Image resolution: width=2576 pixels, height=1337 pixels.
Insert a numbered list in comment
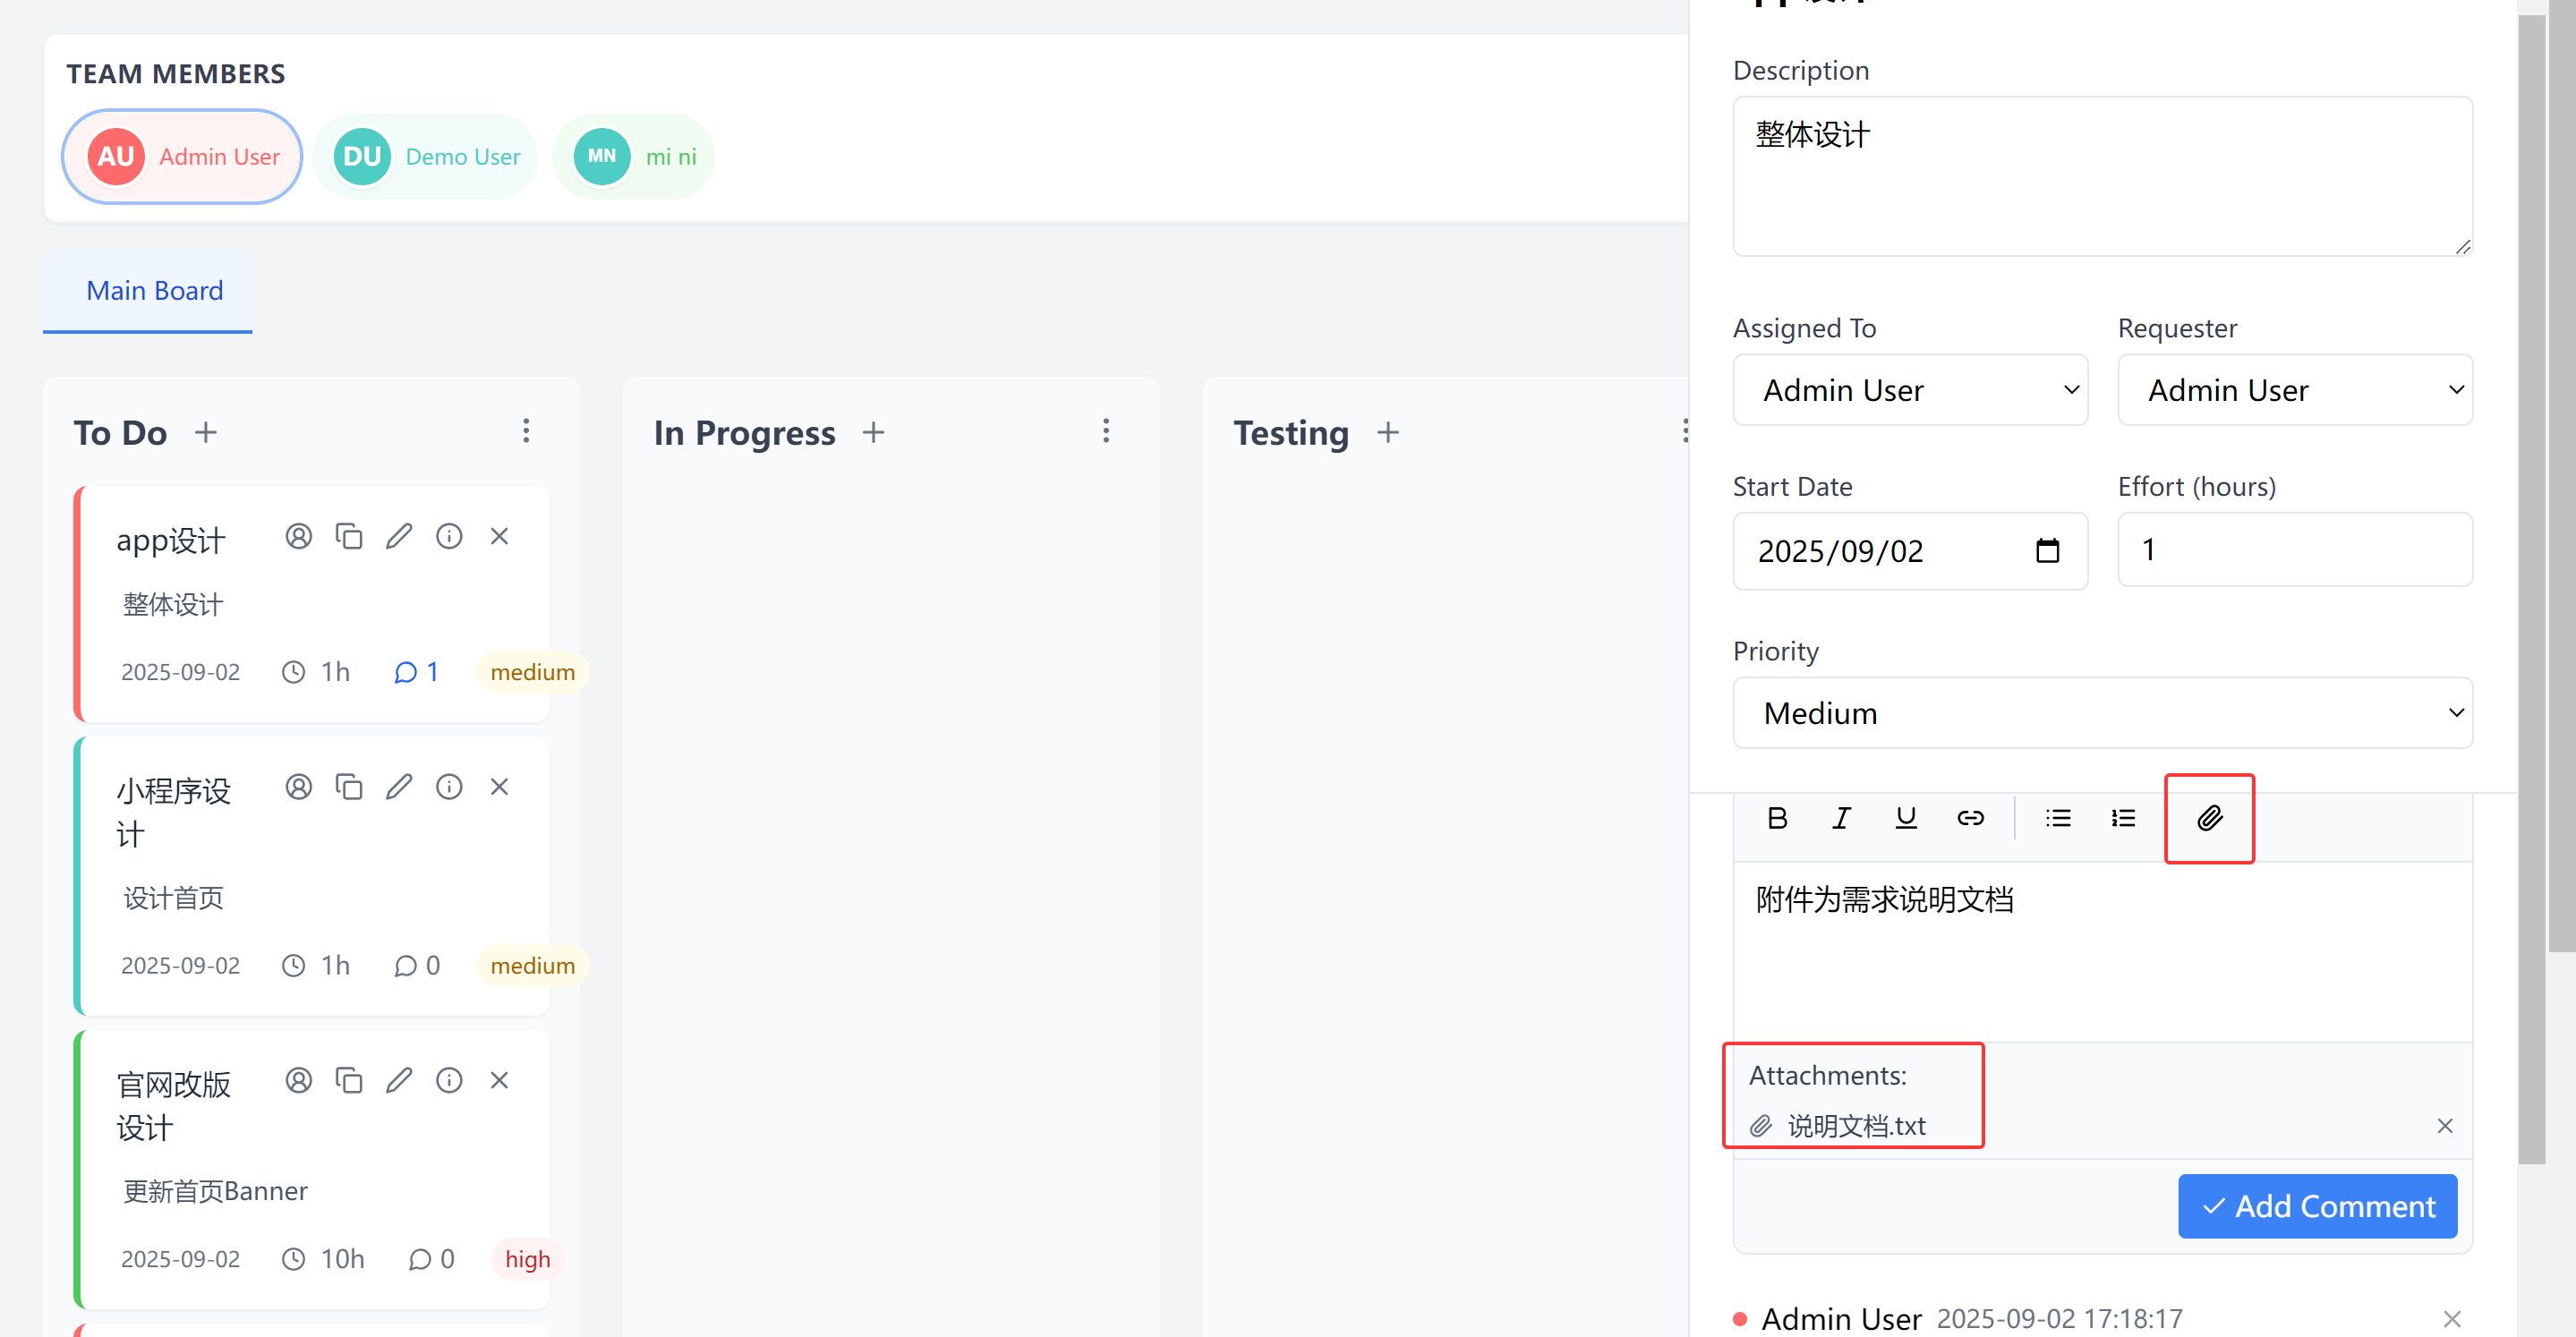tap(2123, 818)
